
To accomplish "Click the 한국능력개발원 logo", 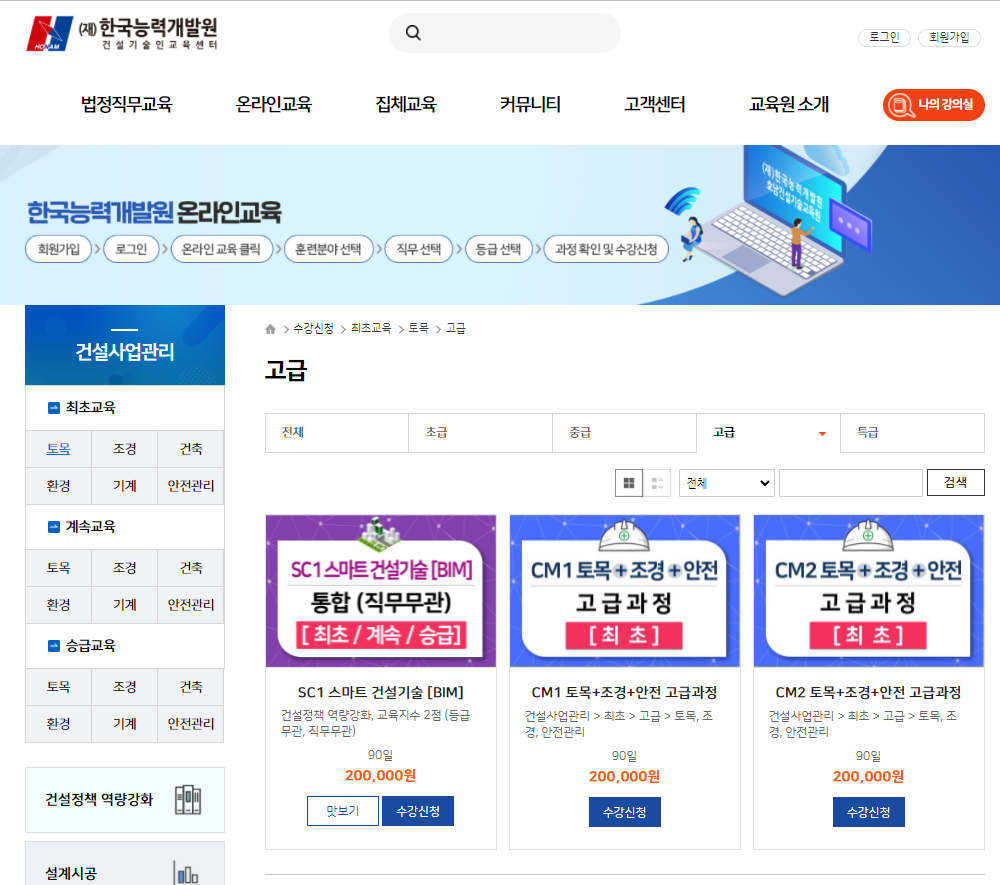I will pyautogui.click(x=121, y=33).
